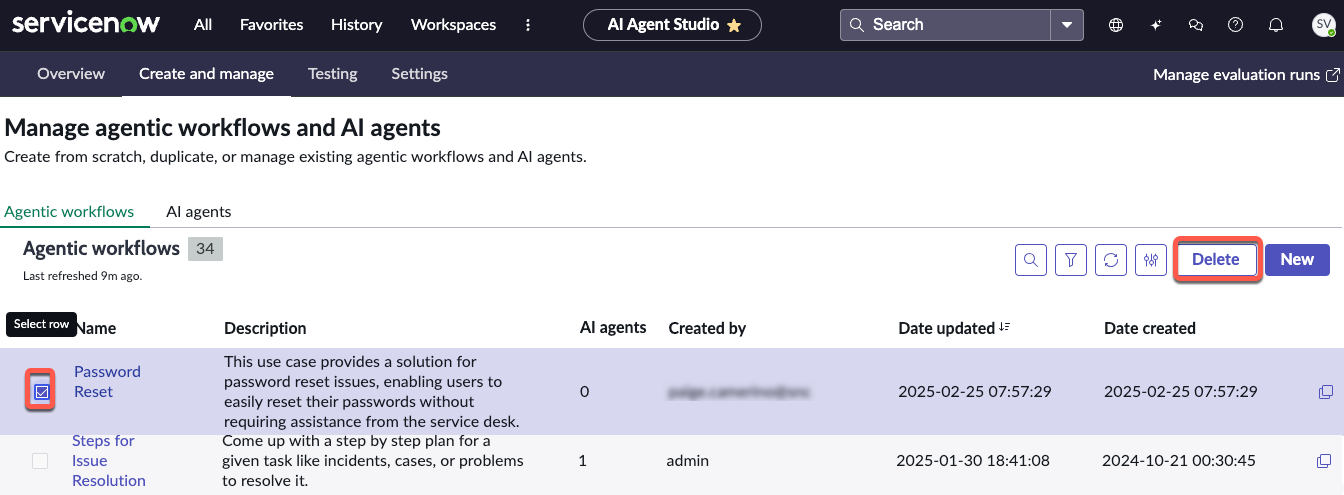The width and height of the screenshot is (1344, 495).
Task: Click the New button
Action: coord(1297,260)
